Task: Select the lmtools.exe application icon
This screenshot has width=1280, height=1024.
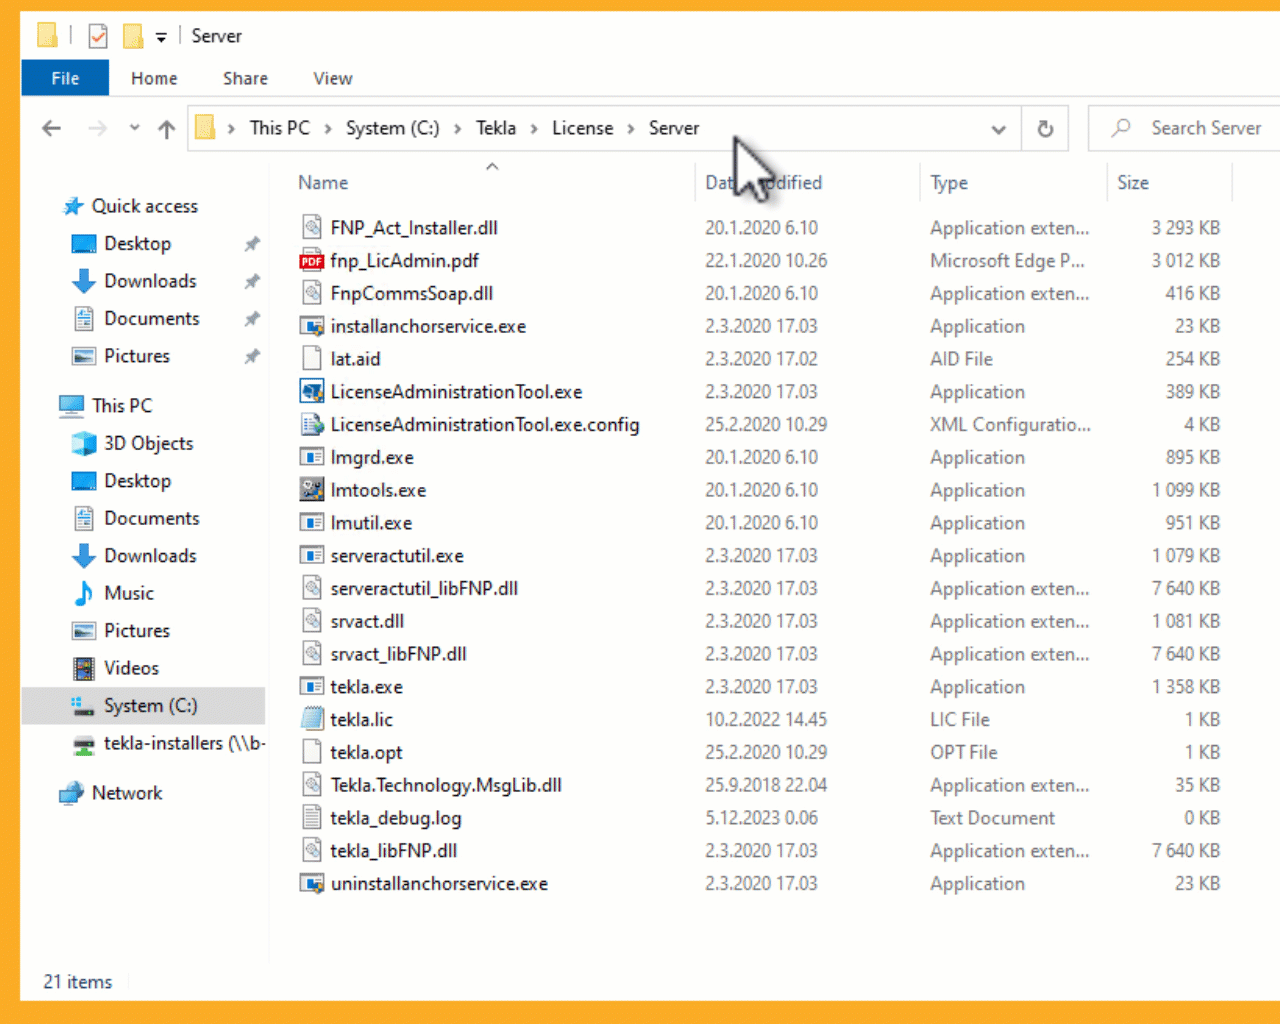Action: click(x=312, y=489)
